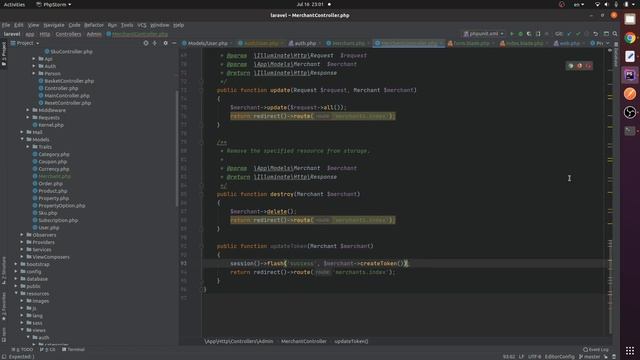Open in Firefox browser hover icon
Image resolution: width=640 pixels, height=360 pixels.
pyautogui.click(x=579, y=66)
